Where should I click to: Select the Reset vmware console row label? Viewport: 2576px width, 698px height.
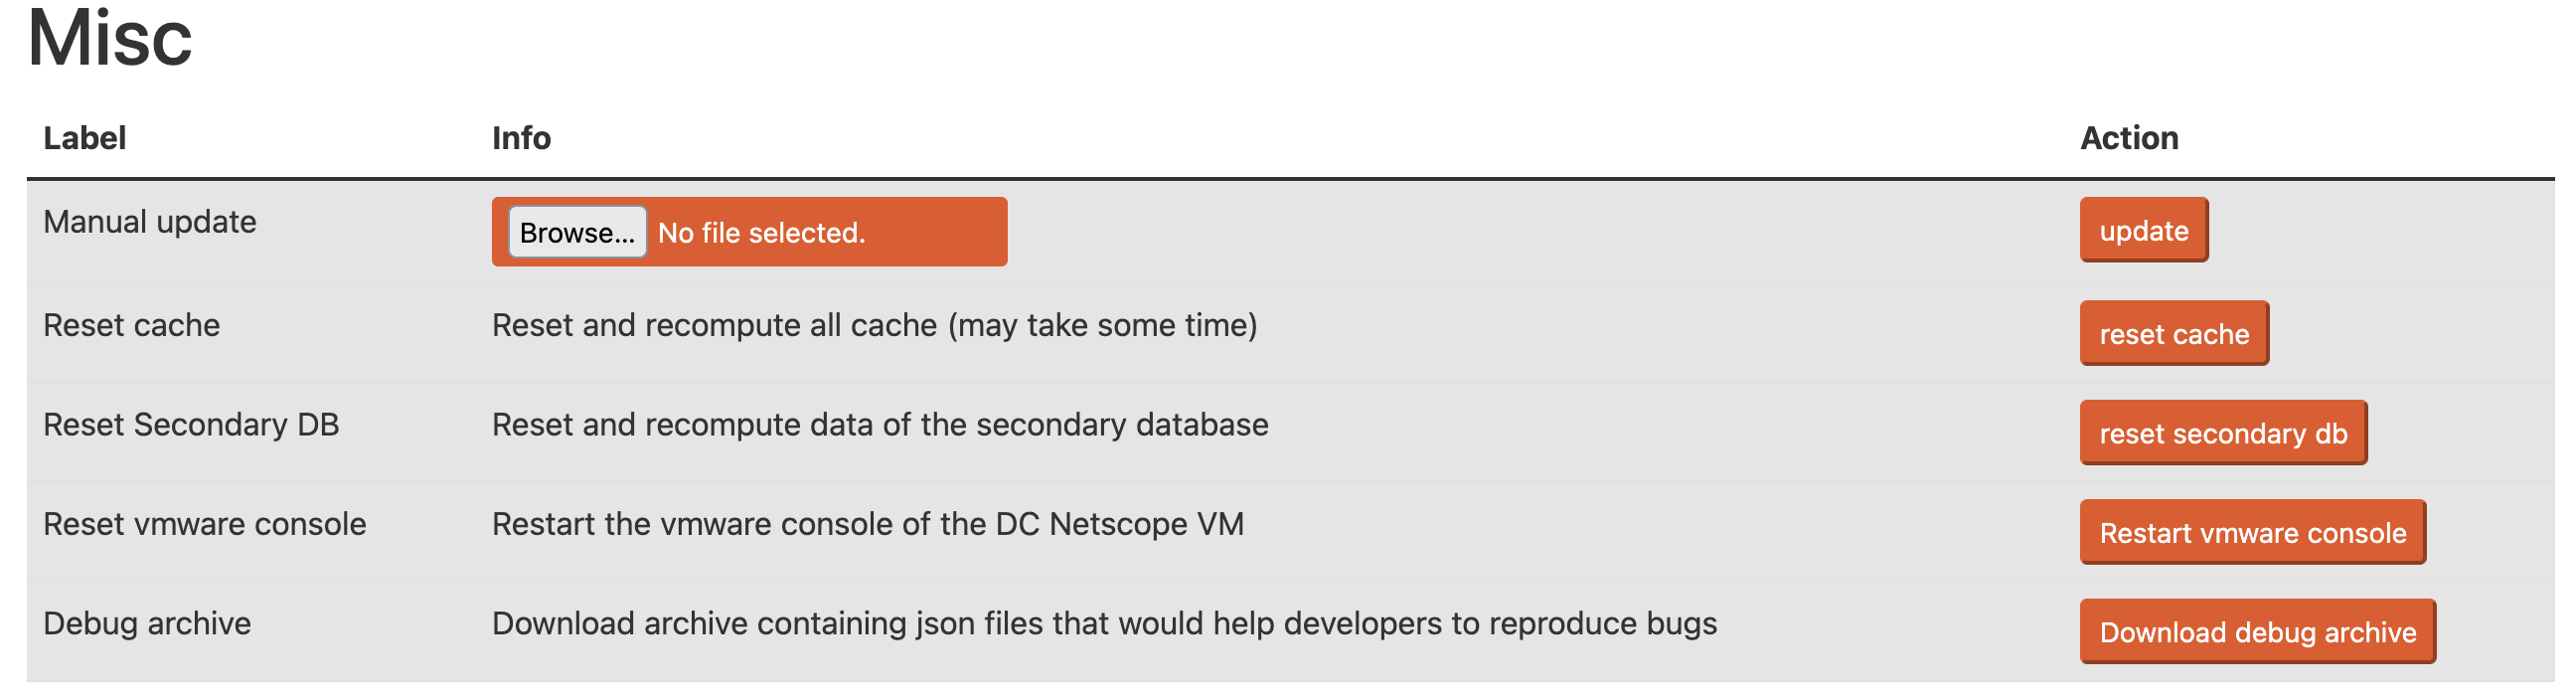(205, 524)
